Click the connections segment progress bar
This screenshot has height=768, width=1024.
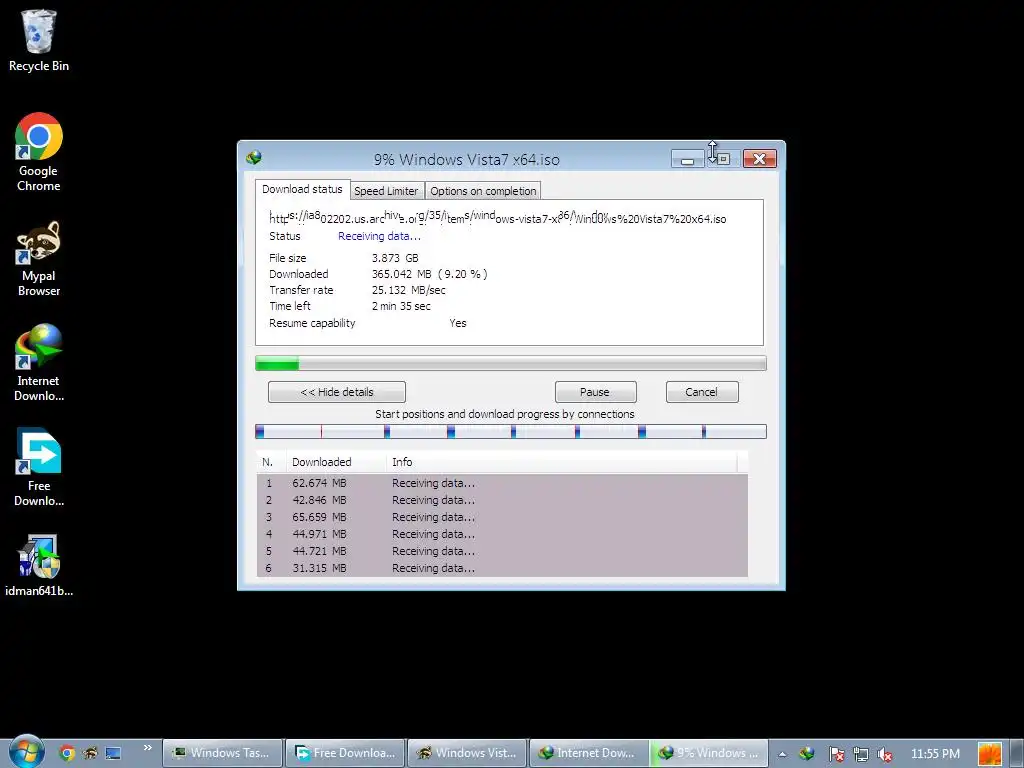(x=511, y=431)
